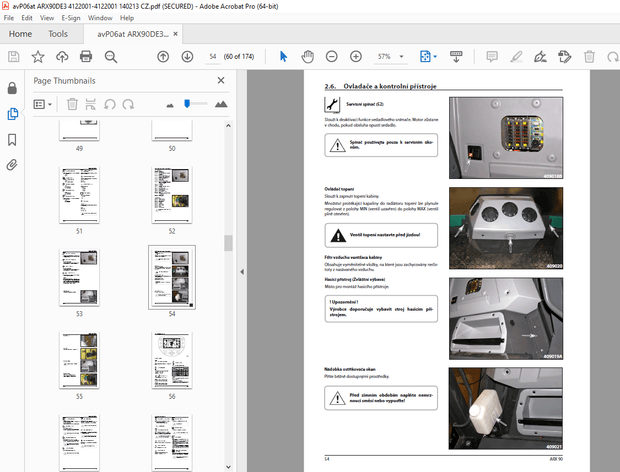Add document to starred with star icon
The width and height of the screenshot is (620, 472).
click(38, 57)
